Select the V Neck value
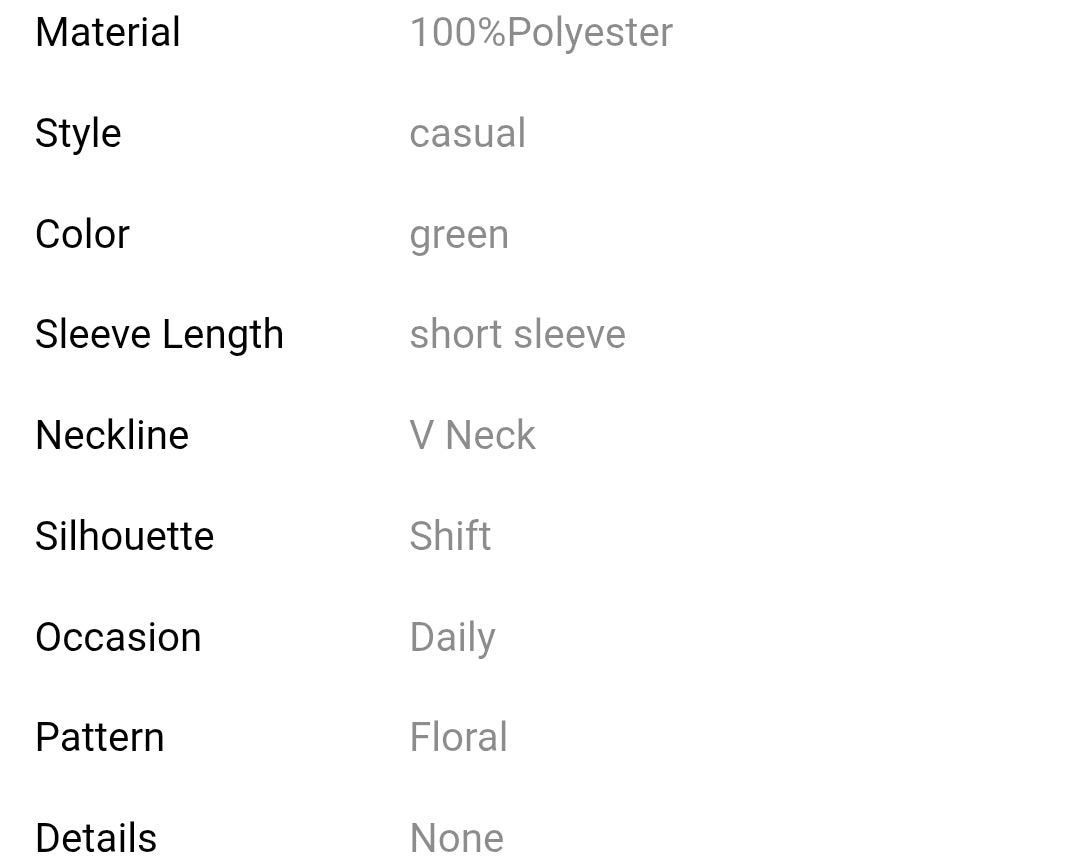The height and width of the screenshot is (867, 1080). (x=472, y=436)
